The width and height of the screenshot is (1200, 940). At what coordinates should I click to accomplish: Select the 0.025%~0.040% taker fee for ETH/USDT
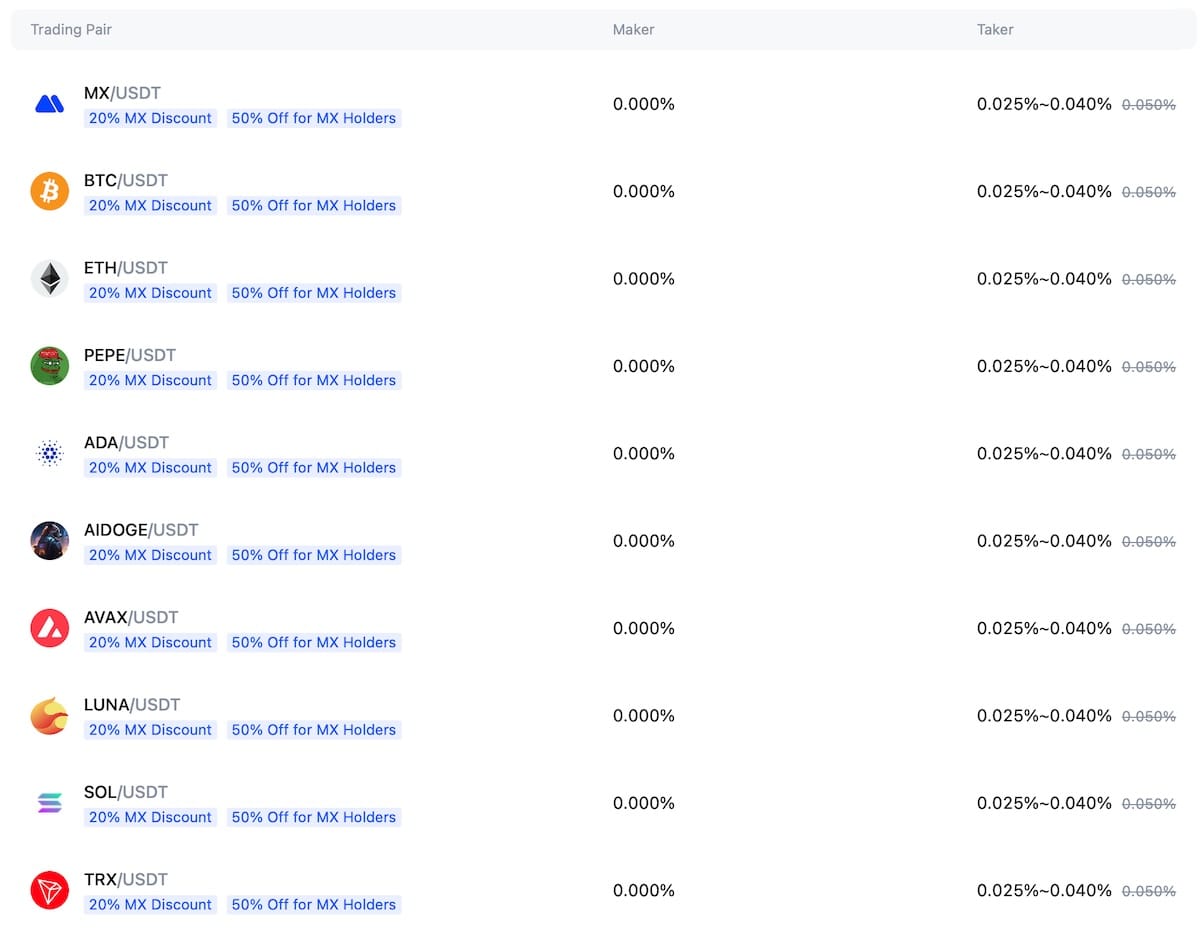tap(1044, 279)
